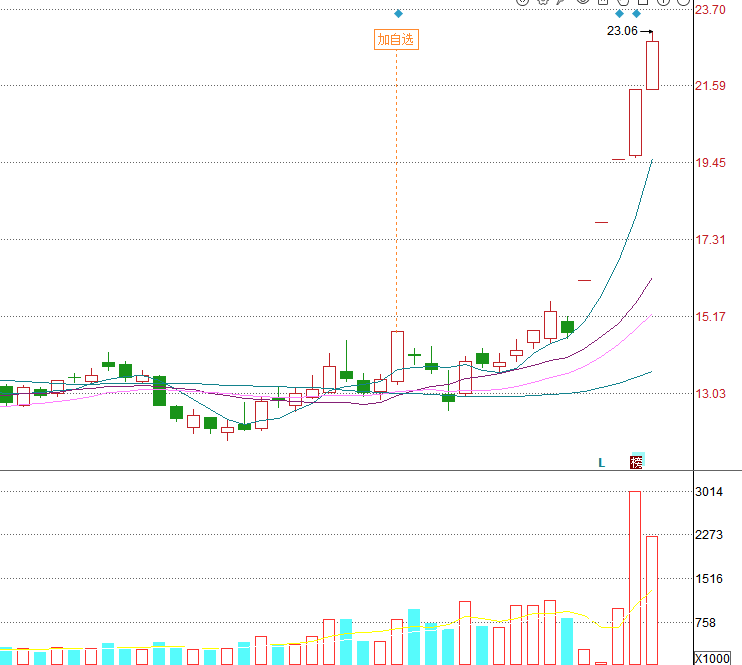Click the X1000 volume unit box
The width and height of the screenshot is (742, 665).
(712, 658)
